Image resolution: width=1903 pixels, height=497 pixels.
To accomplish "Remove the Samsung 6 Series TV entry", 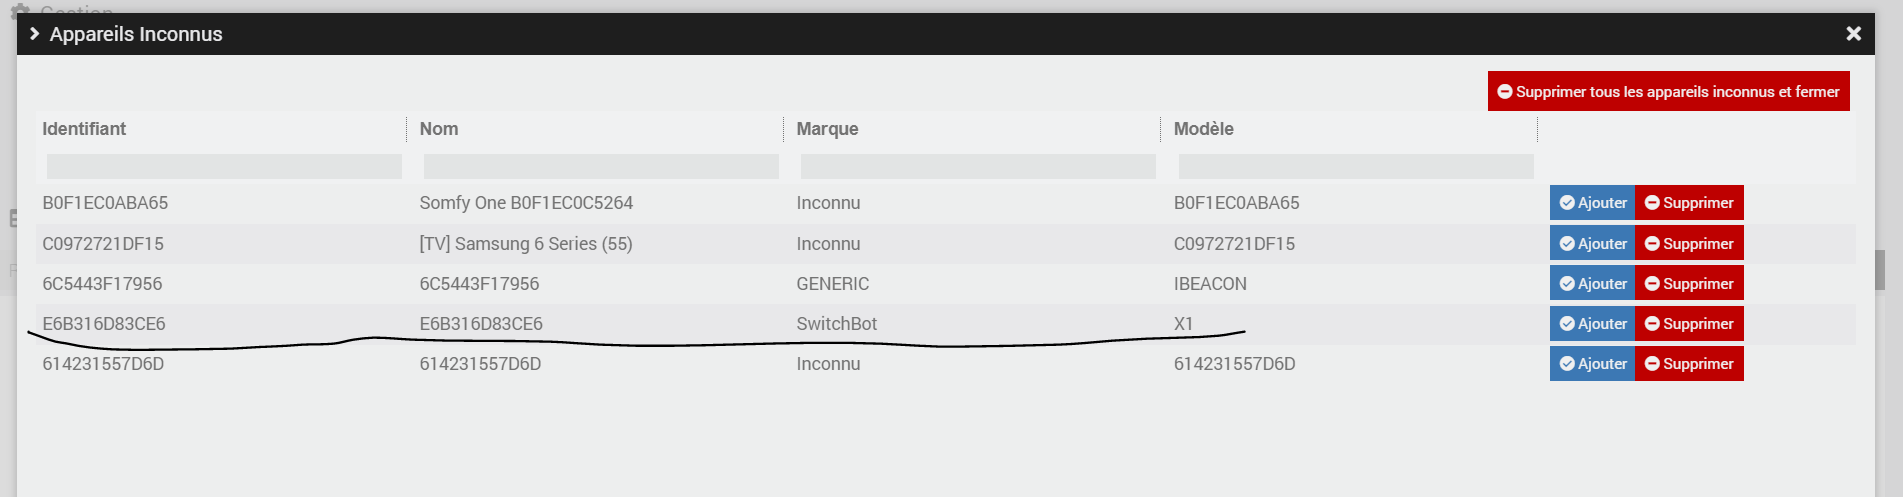I will pos(1689,243).
